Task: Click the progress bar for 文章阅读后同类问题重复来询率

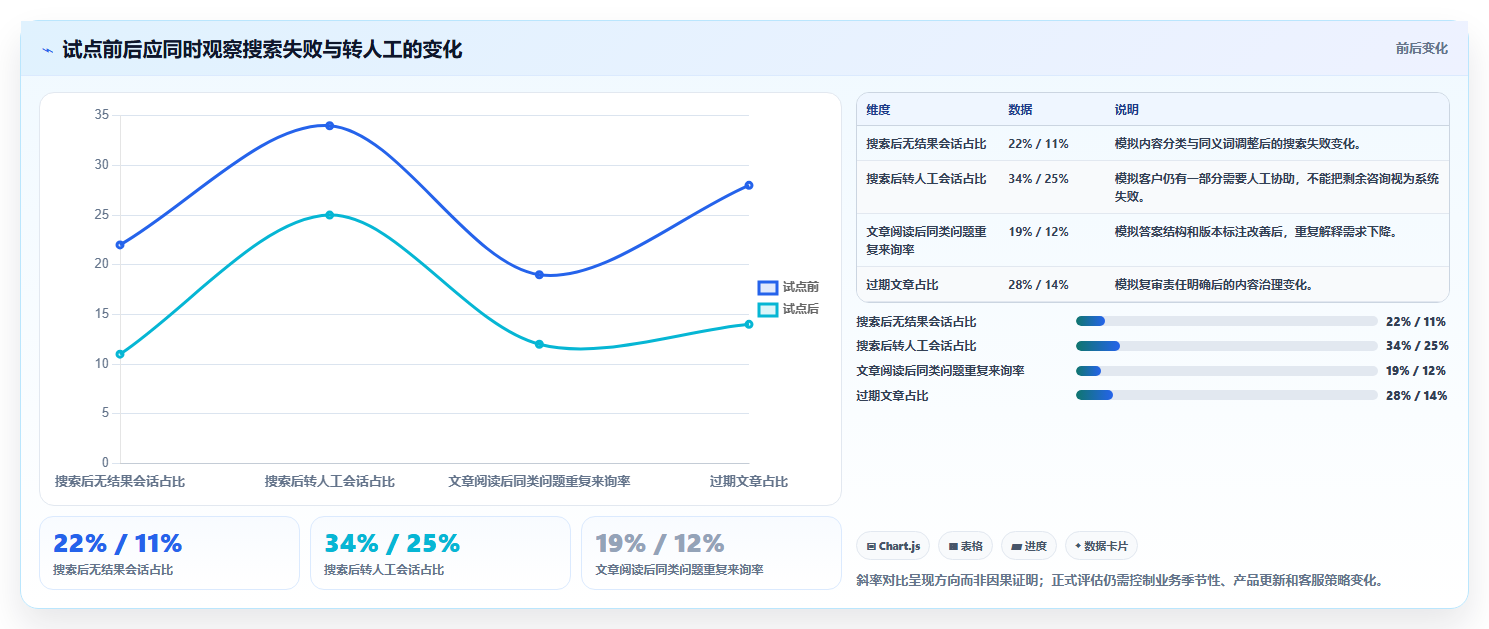Action: coord(1226,371)
